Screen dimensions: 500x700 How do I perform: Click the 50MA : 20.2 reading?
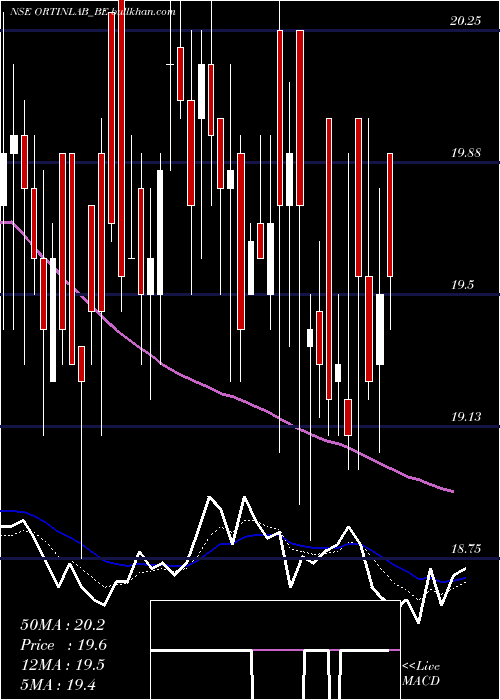click(x=62, y=625)
